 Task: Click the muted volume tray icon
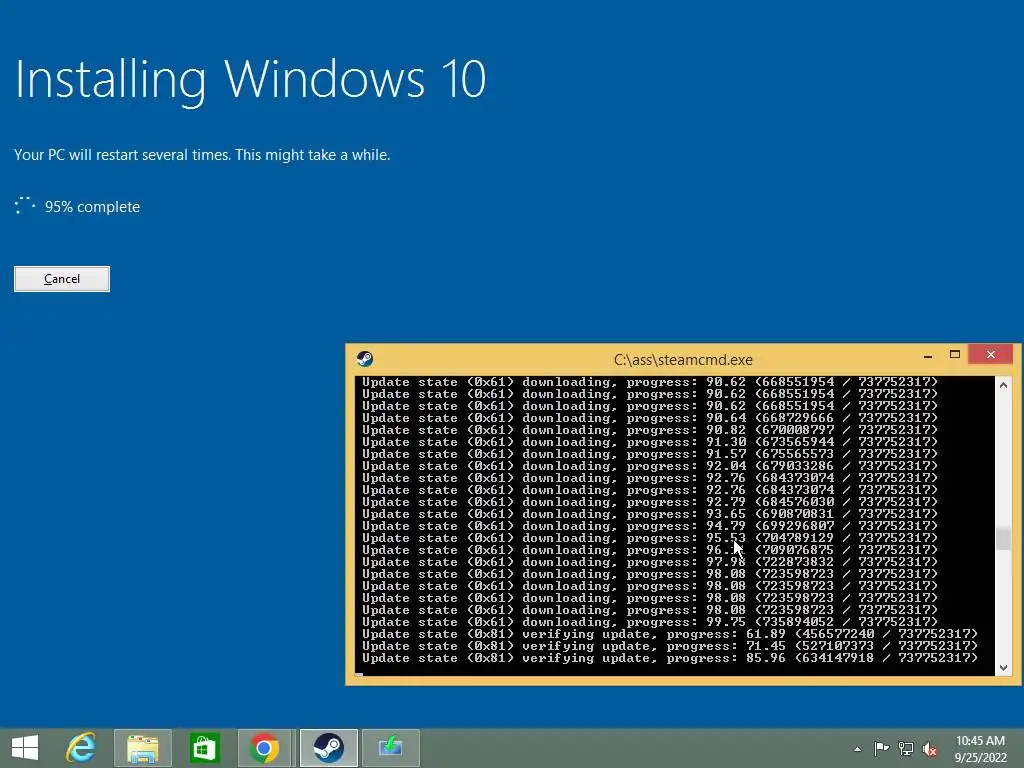pyautogui.click(x=930, y=748)
